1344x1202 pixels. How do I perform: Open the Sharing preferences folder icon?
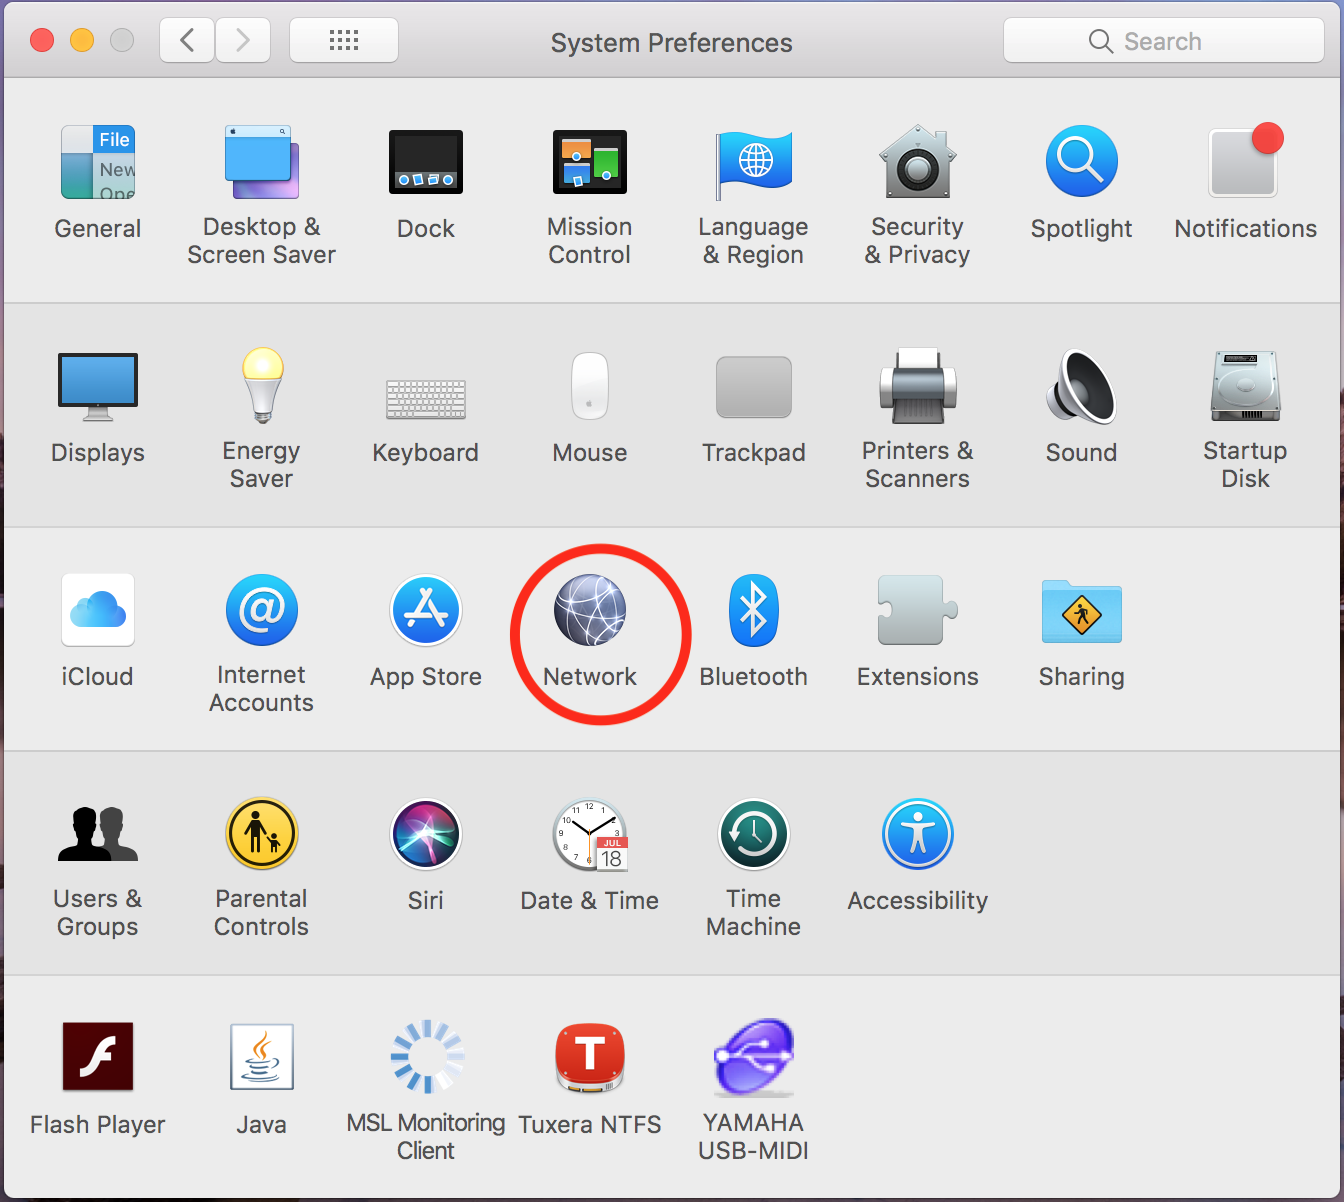[x=1081, y=611]
